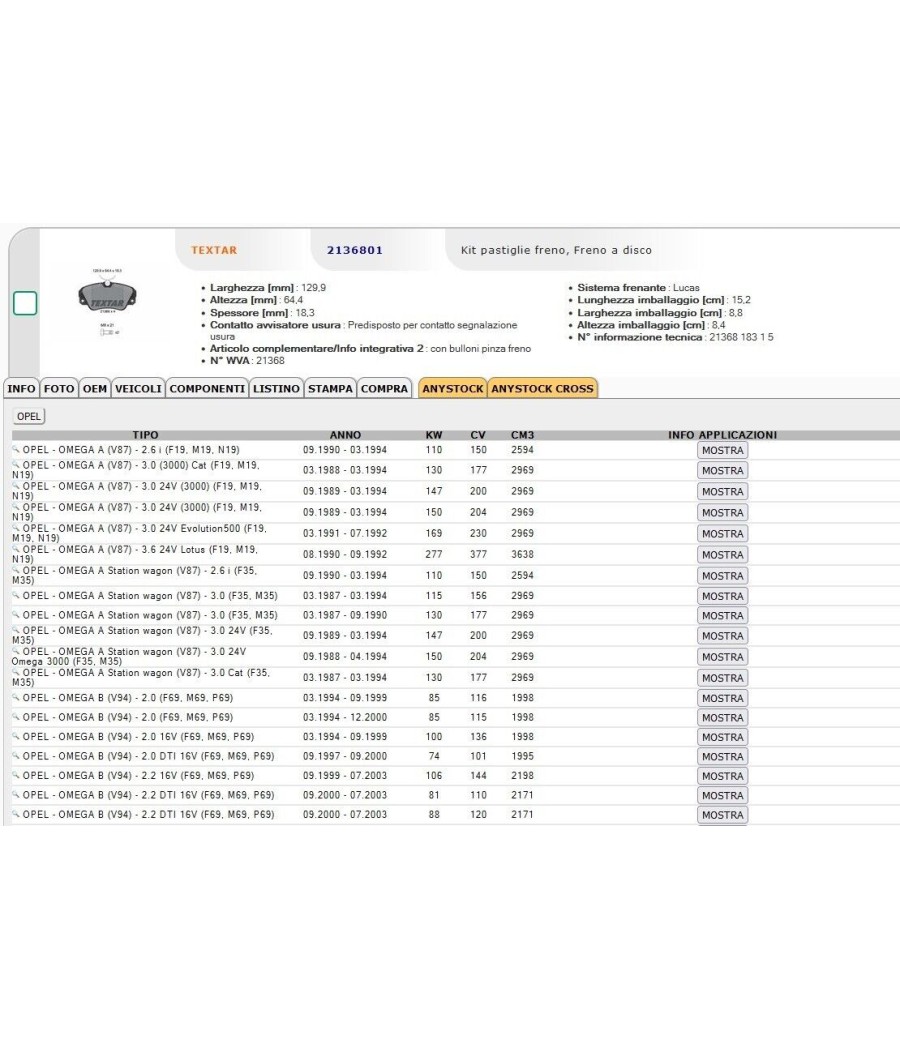Click the KW column header
The height and width of the screenshot is (1050, 900).
pyautogui.click(x=434, y=435)
